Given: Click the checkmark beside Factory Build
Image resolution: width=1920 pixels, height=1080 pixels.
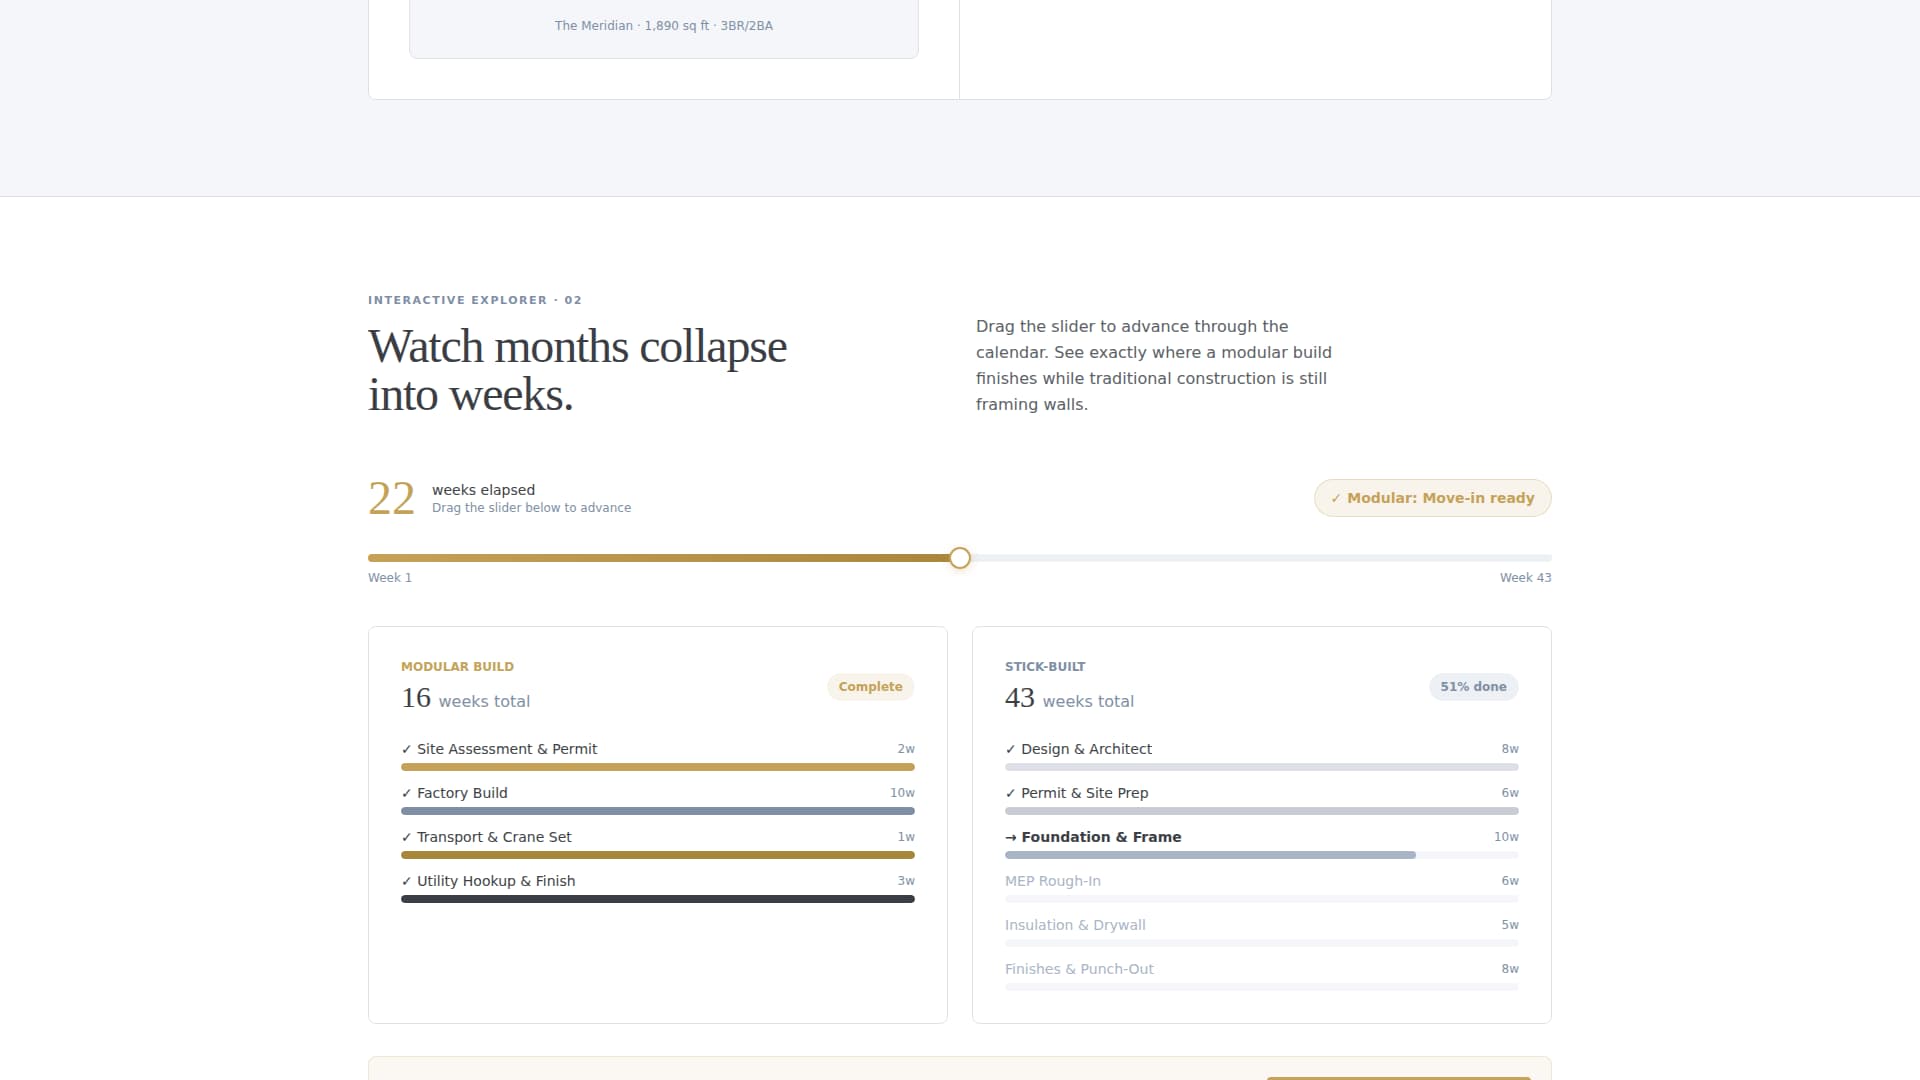Looking at the screenshot, I should point(406,792).
